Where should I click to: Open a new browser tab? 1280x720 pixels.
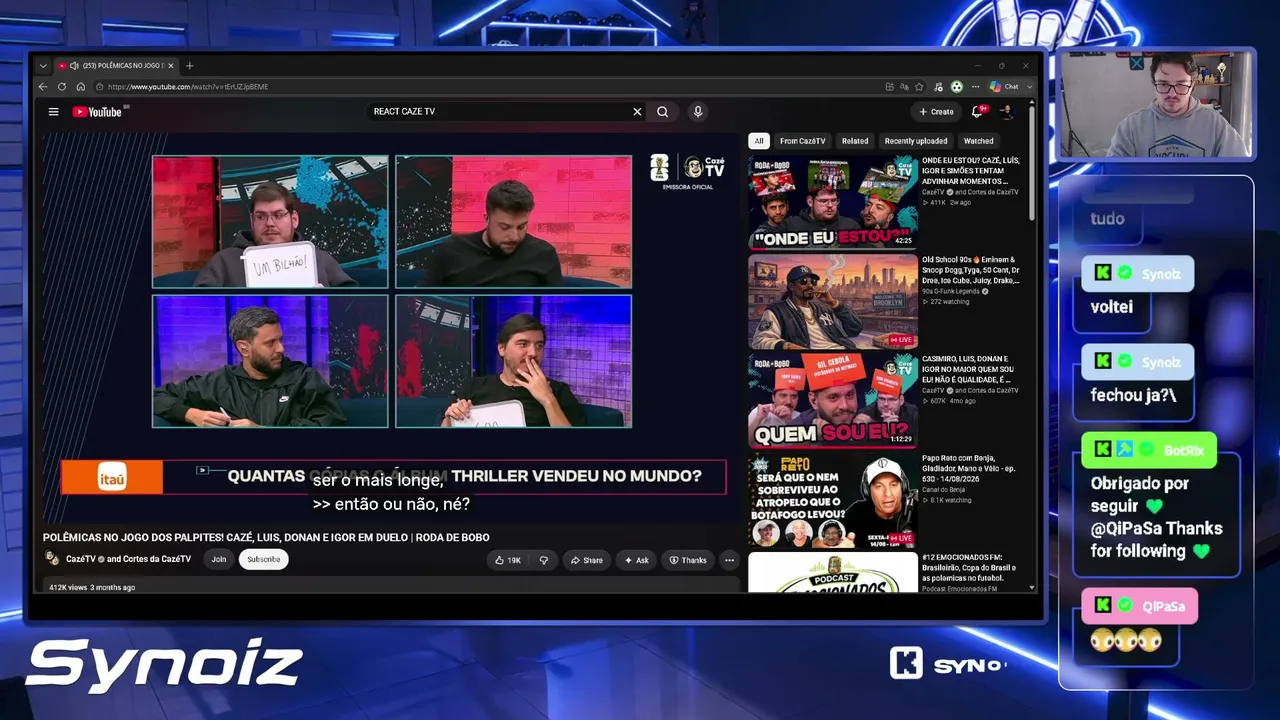point(189,66)
